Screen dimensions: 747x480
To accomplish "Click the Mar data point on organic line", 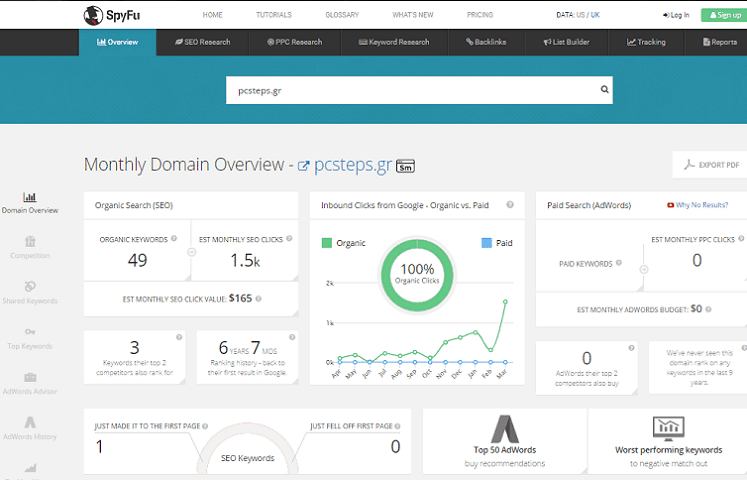I will pyautogui.click(x=505, y=301).
